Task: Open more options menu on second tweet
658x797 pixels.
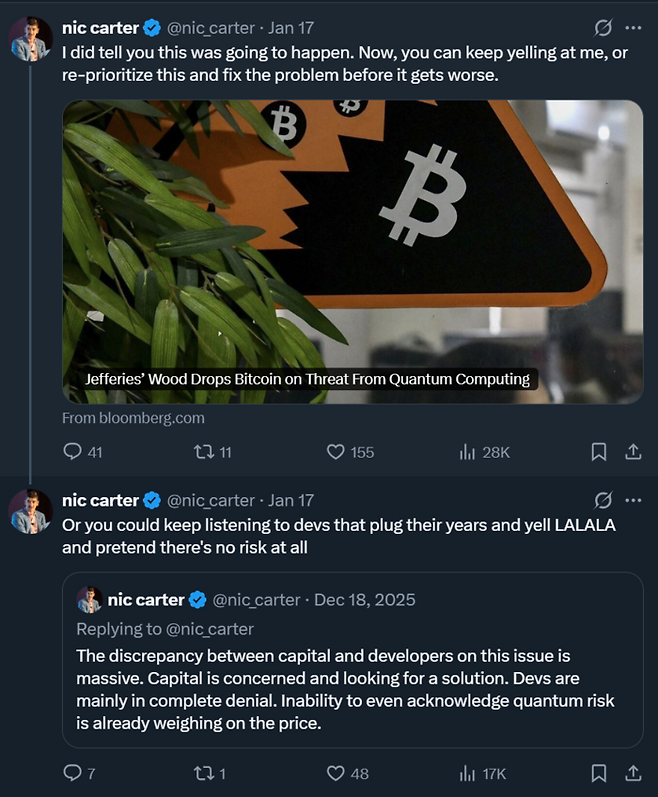Action: [x=632, y=500]
